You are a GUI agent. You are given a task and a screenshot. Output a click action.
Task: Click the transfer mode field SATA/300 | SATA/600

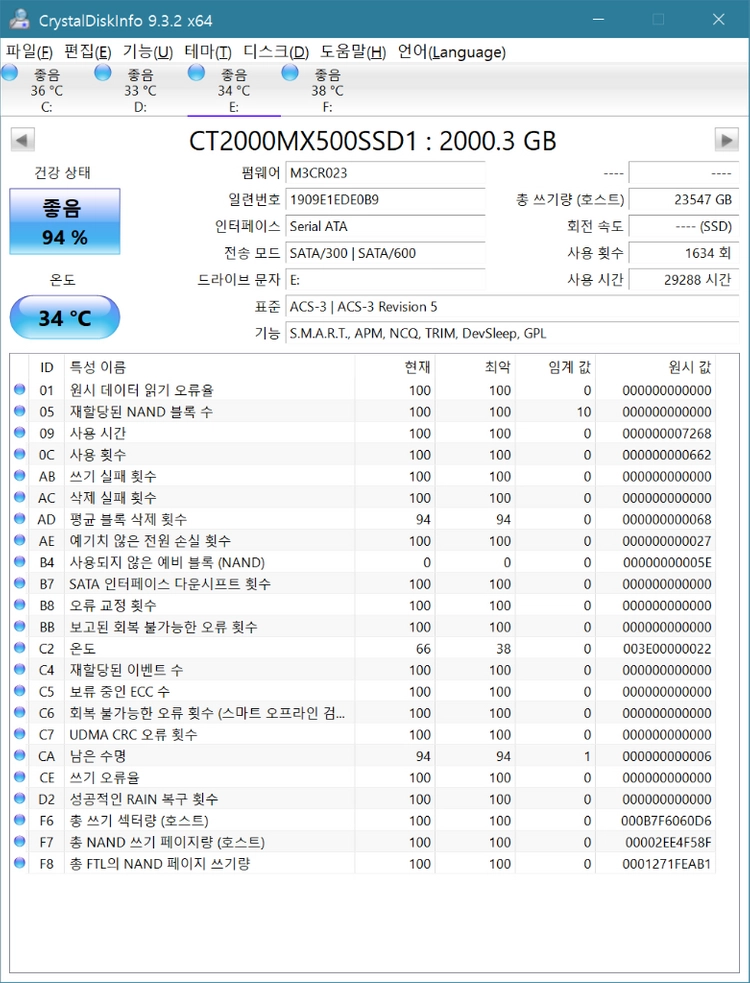tap(385, 253)
